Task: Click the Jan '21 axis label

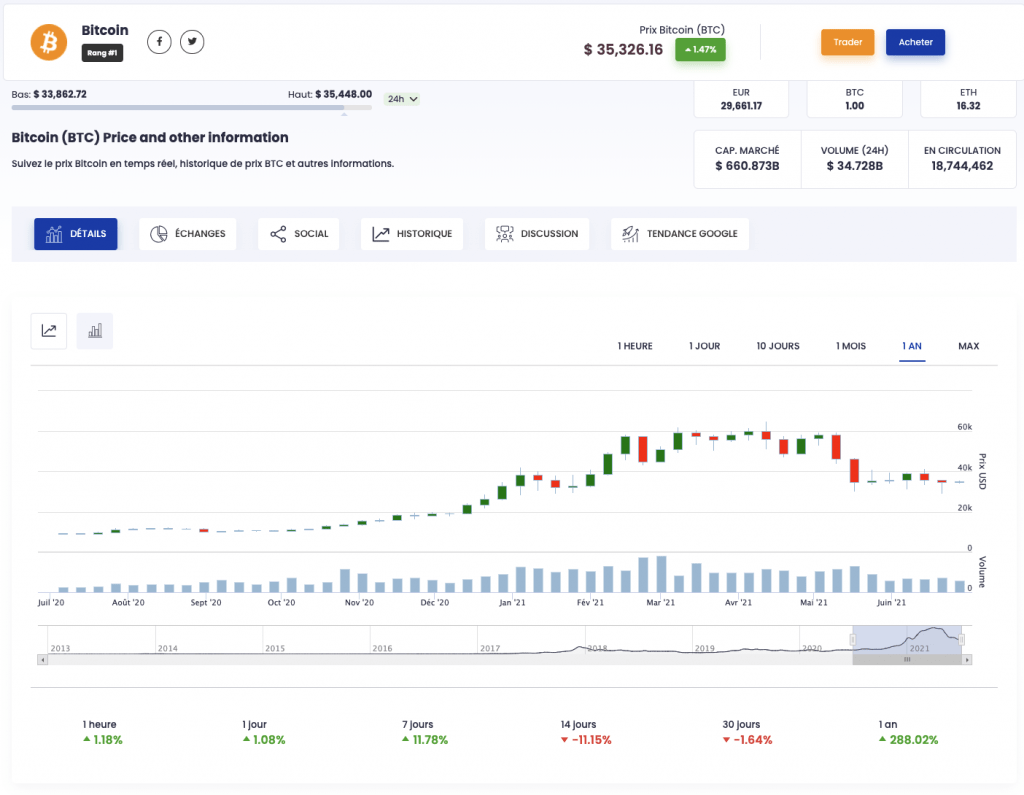Action: click(512, 602)
